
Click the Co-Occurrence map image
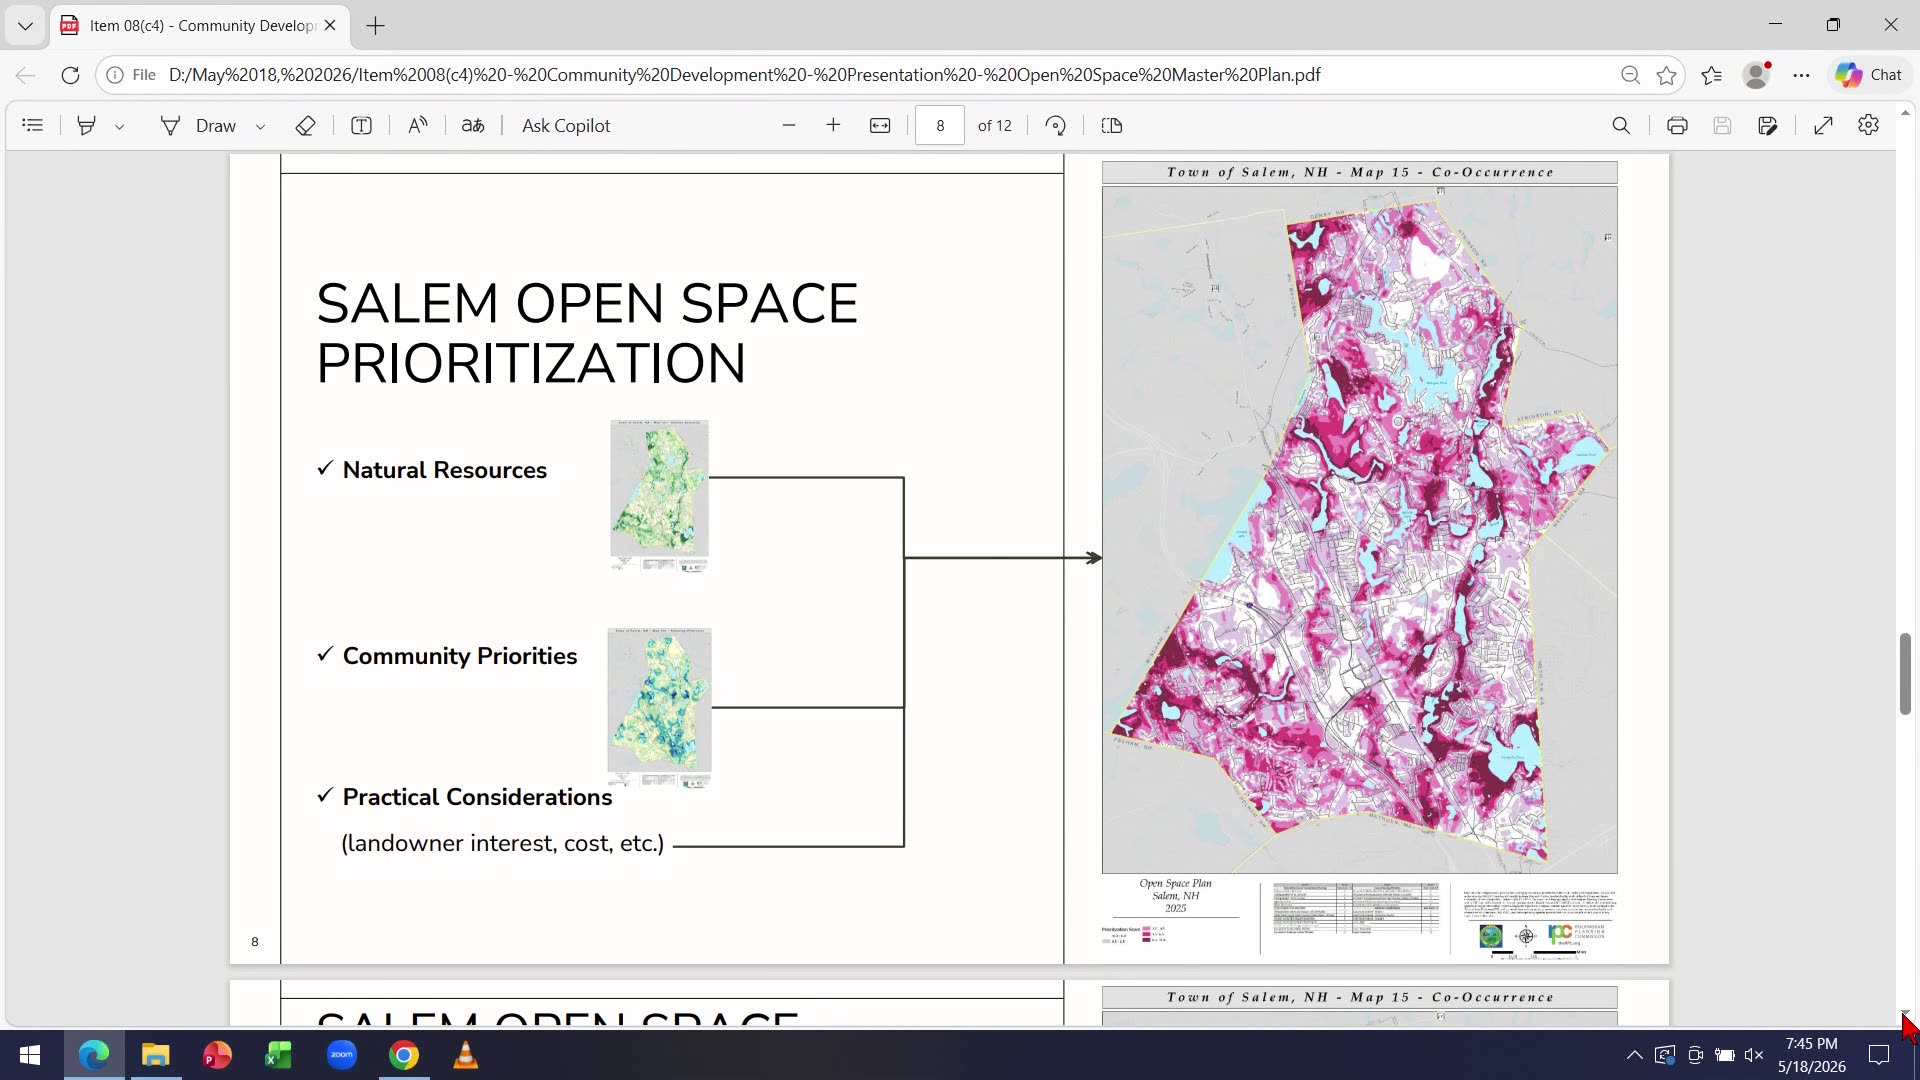(1359, 530)
